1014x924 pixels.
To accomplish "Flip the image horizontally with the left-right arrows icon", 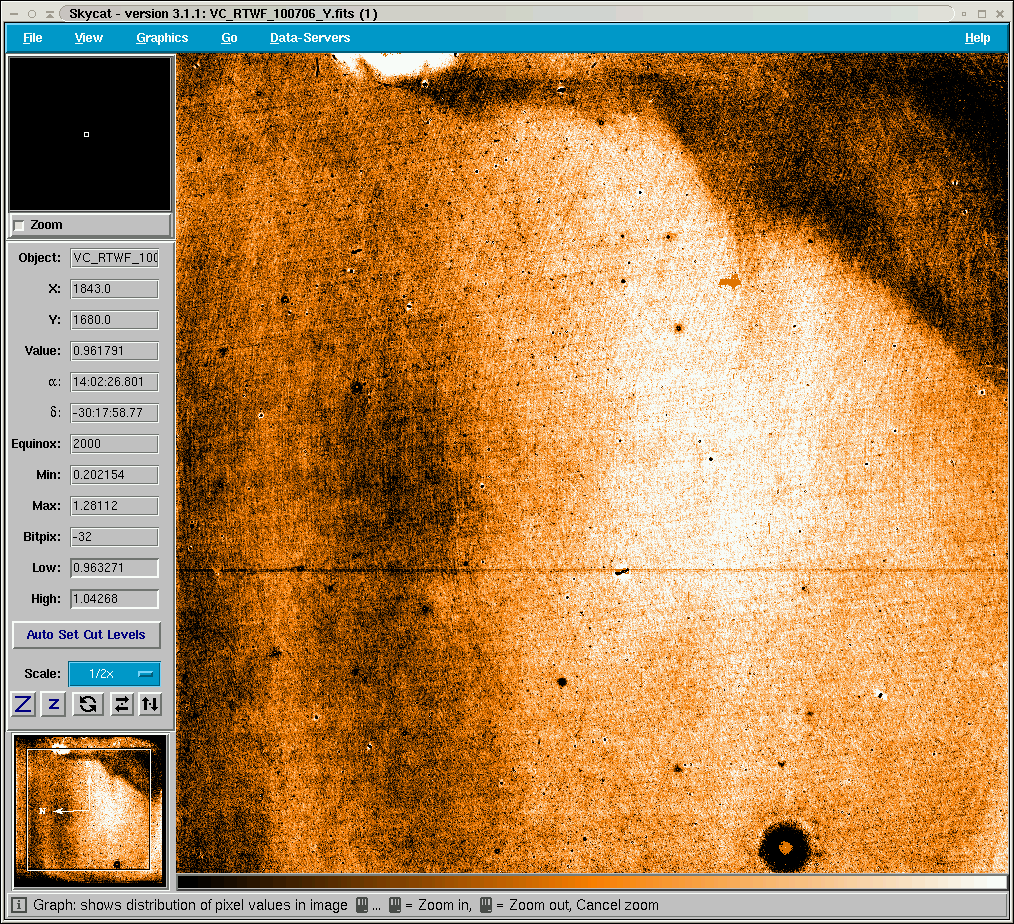I will pos(122,704).
